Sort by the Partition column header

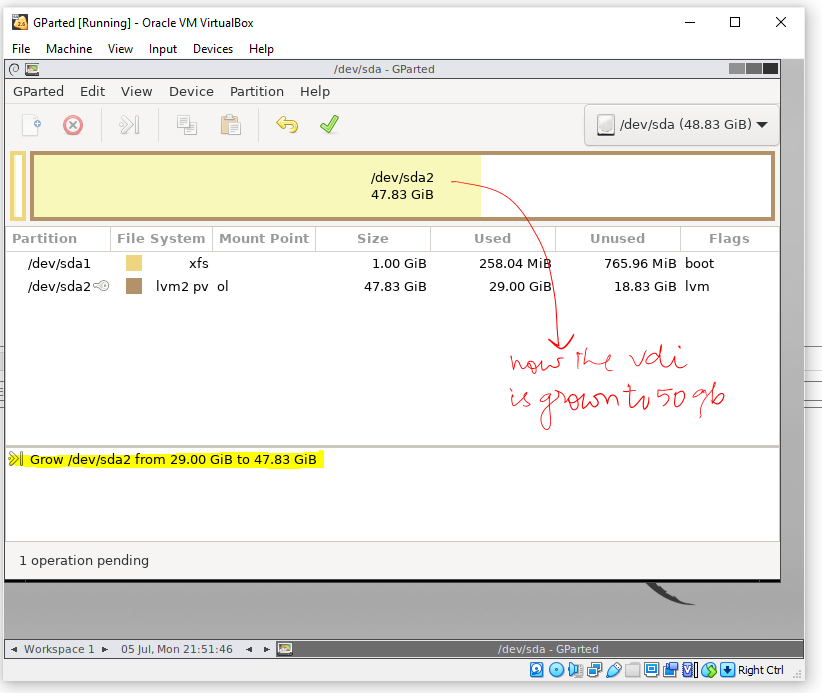pyautogui.click(x=58, y=239)
